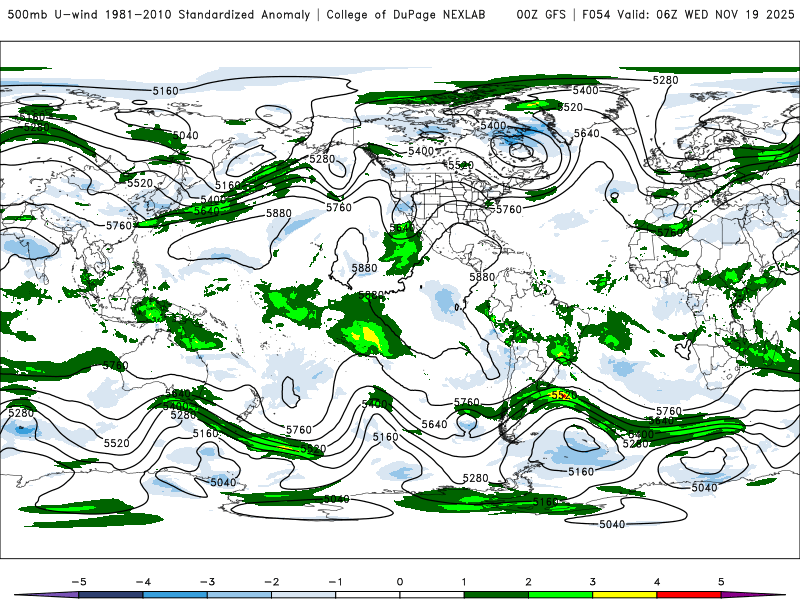Select the light blue -3 to -2 colorbar segment
Viewport: 800px width, 600px height.
(x=239, y=595)
